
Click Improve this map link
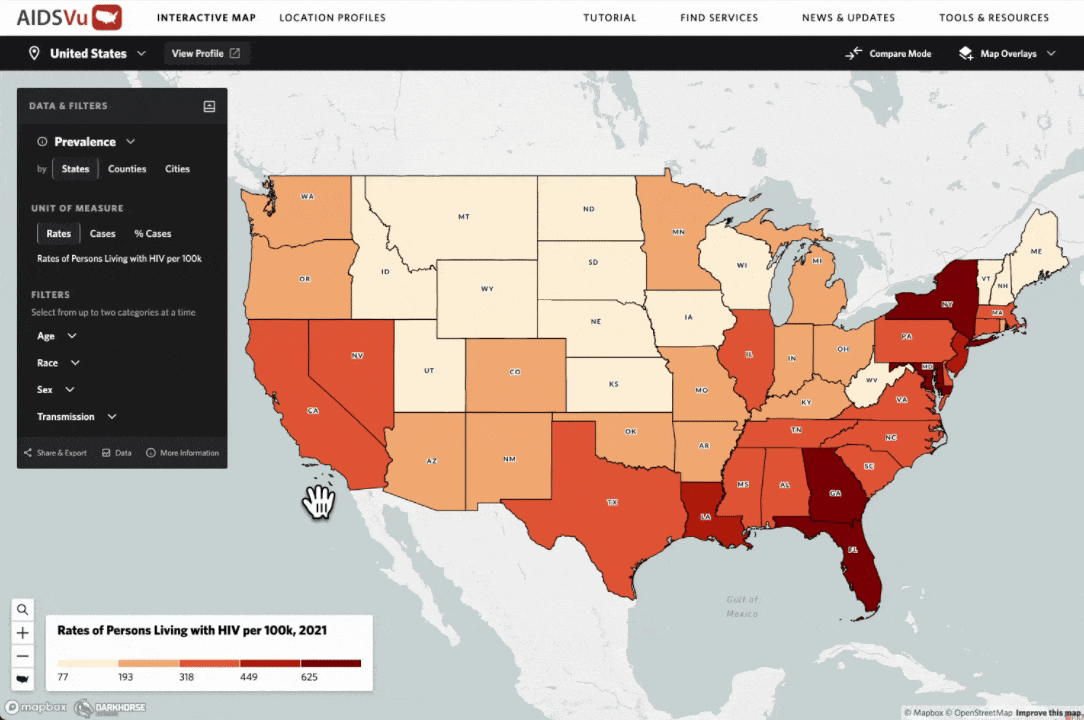pos(1048,712)
